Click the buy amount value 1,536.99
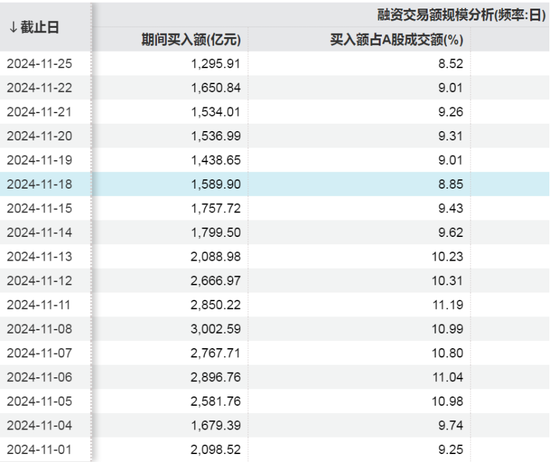Viewport: 550px width, 462px height. pos(216,136)
